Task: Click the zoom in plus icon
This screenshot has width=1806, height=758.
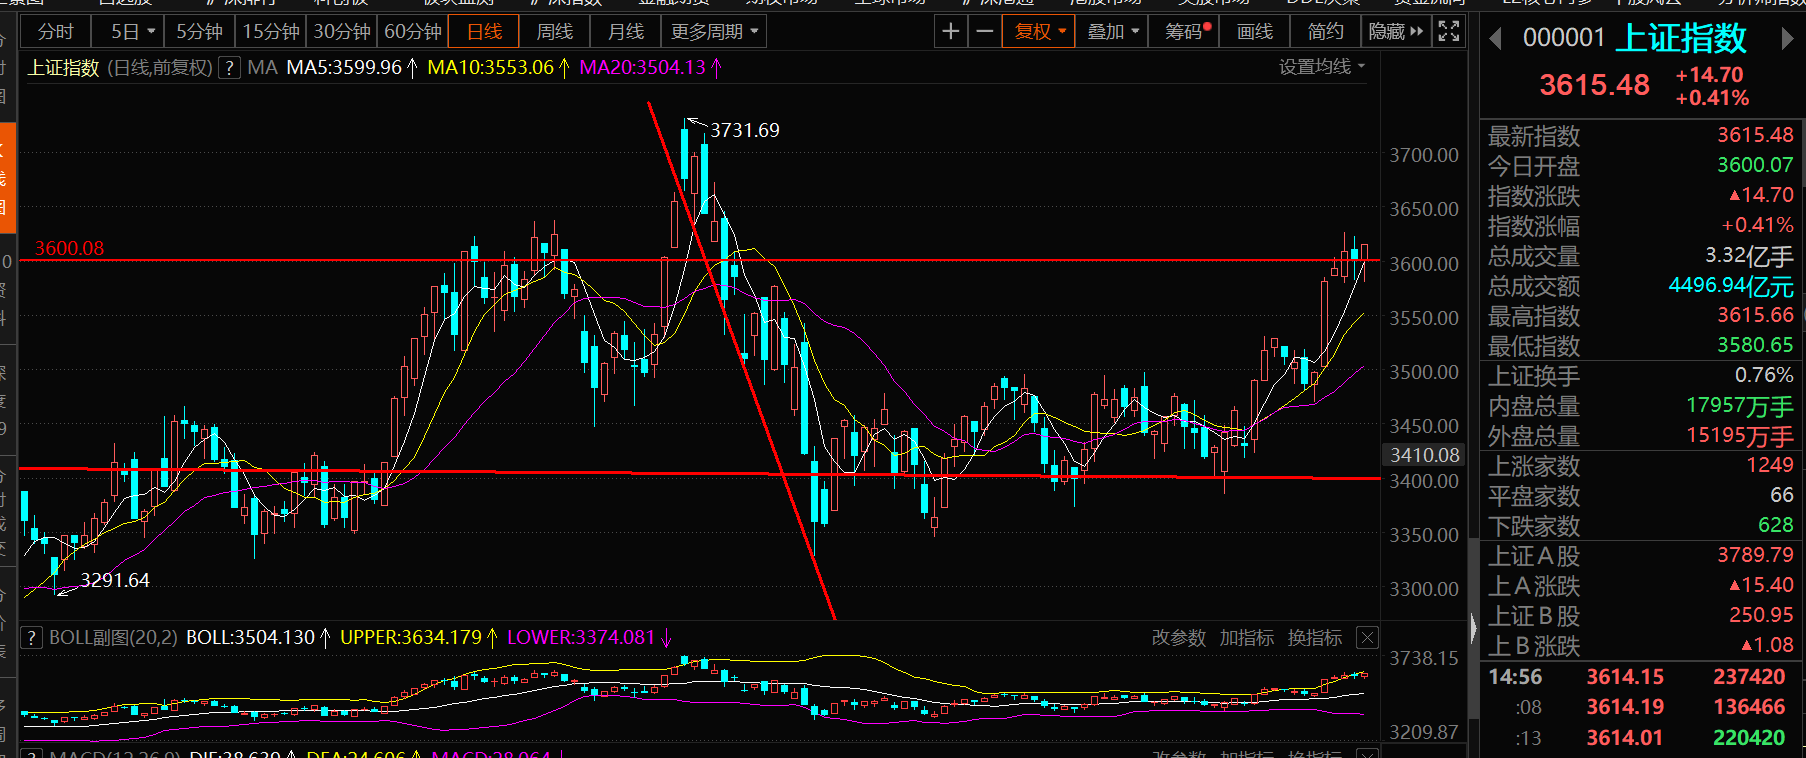Action: pyautogui.click(x=950, y=32)
